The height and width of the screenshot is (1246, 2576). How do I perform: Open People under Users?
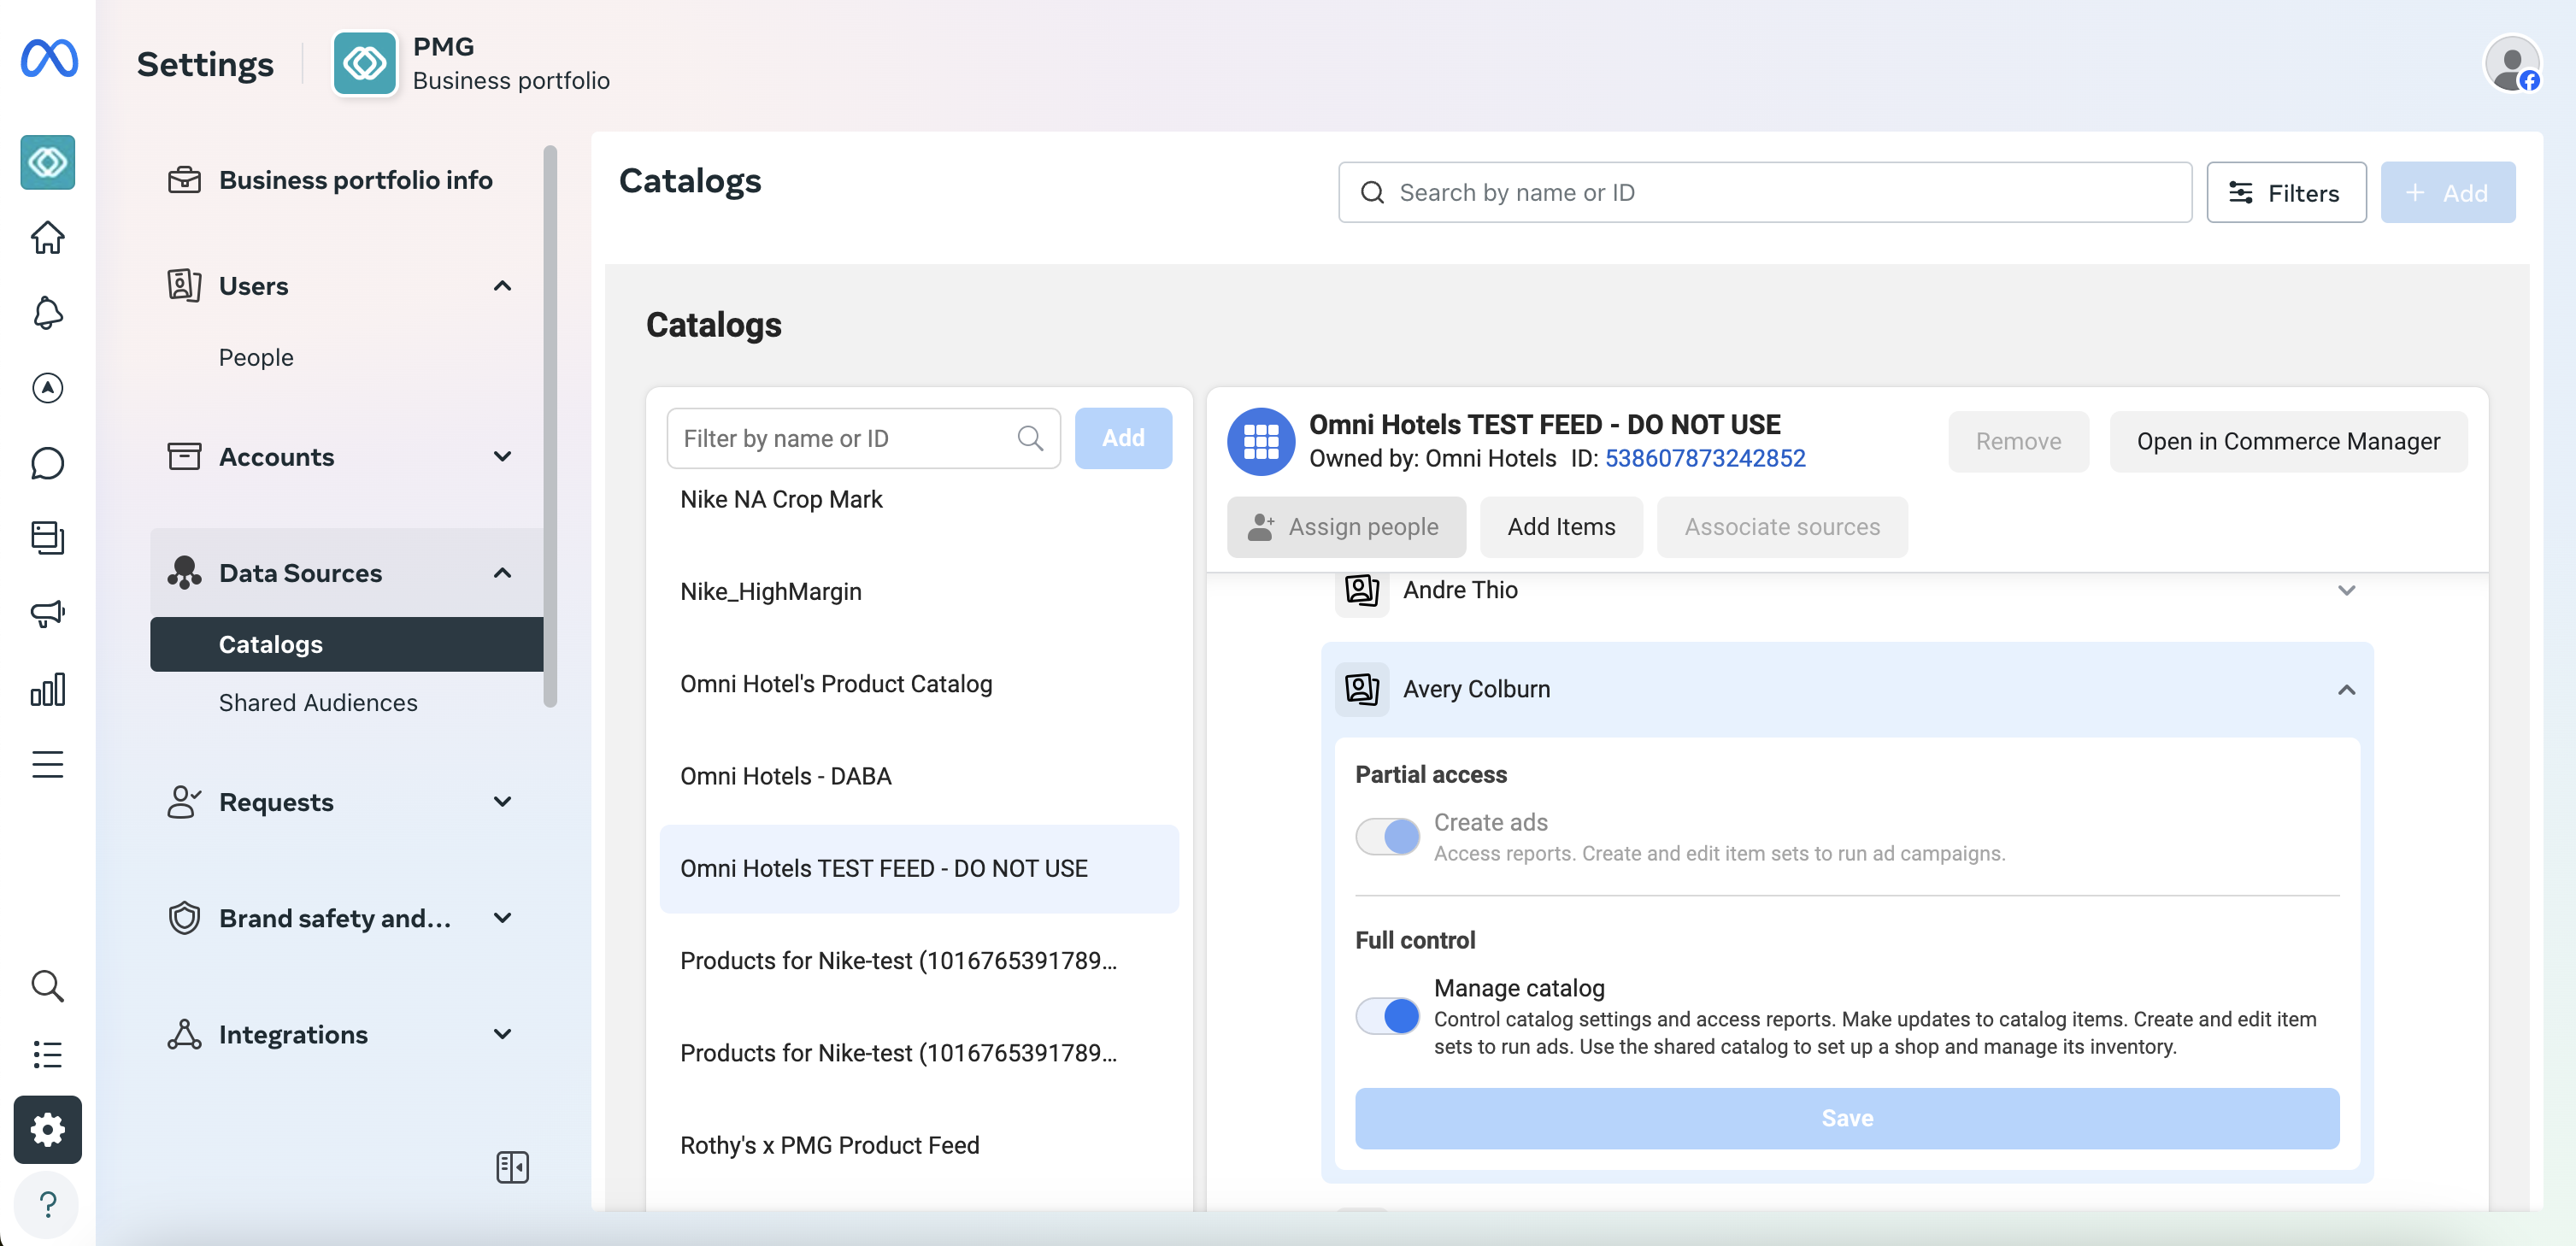[256, 358]
